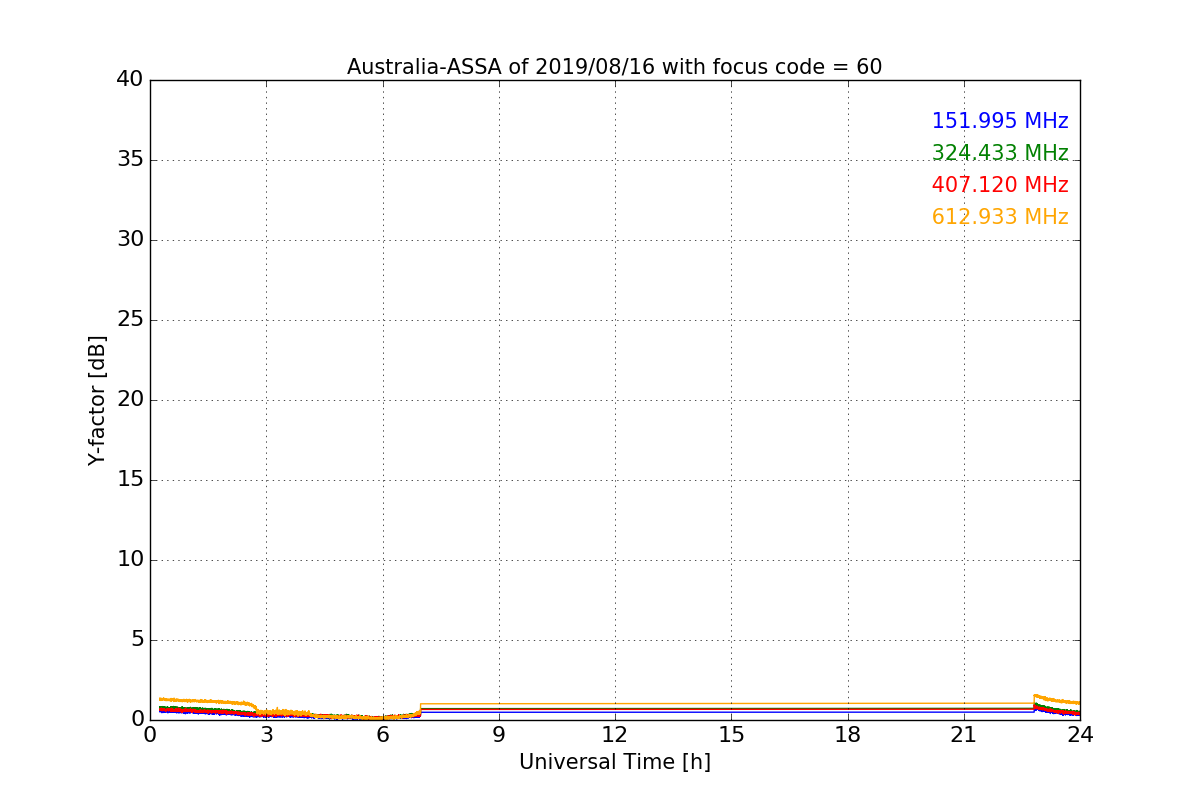Image resolution: width=1200 pixels, height=800 pixels.
Task: Click the Y-factor [dB] axis label
Action: (97, 400)
